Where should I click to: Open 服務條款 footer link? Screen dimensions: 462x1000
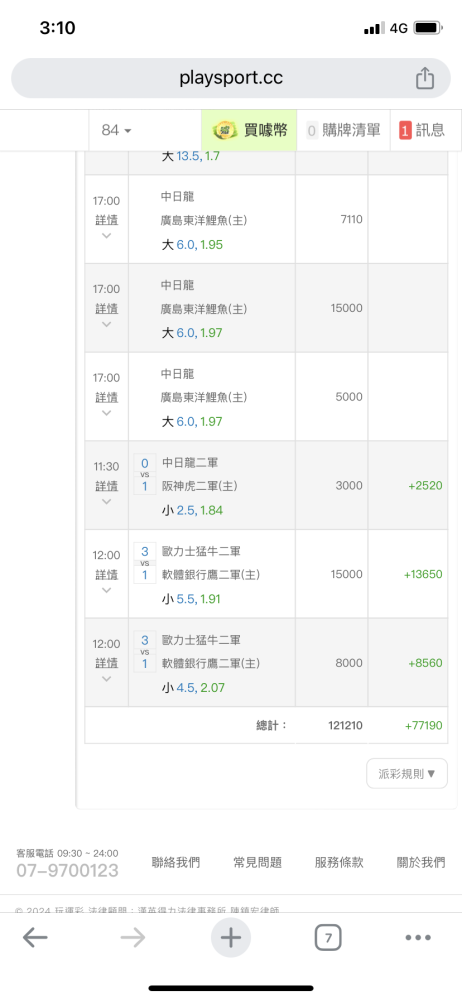click(x=339, y=863)
